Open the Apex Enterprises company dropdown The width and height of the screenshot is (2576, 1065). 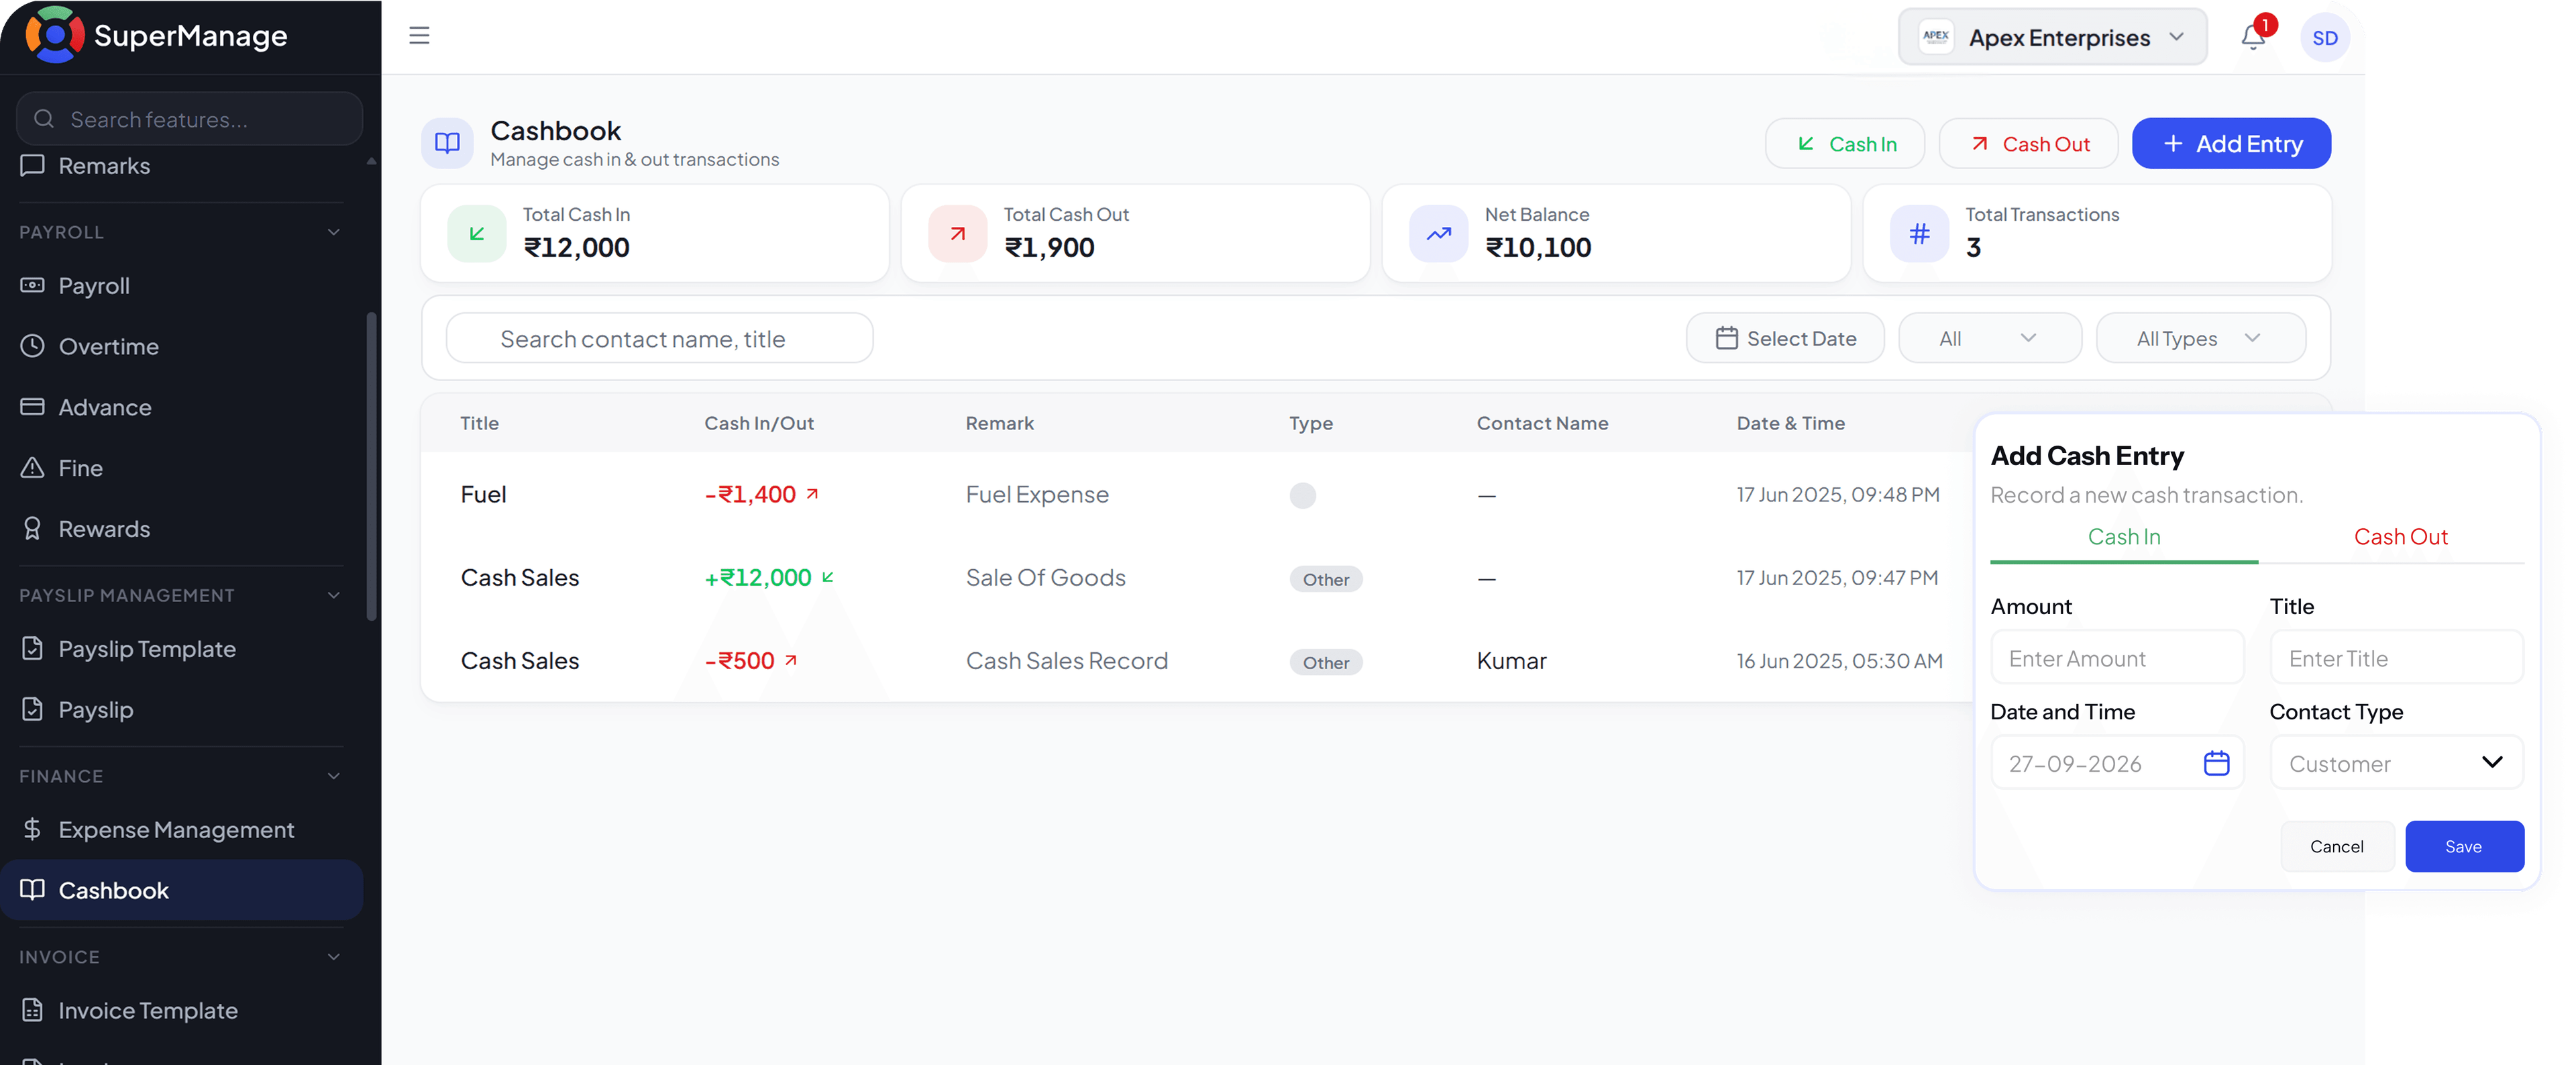click(x=2052, y=37)
